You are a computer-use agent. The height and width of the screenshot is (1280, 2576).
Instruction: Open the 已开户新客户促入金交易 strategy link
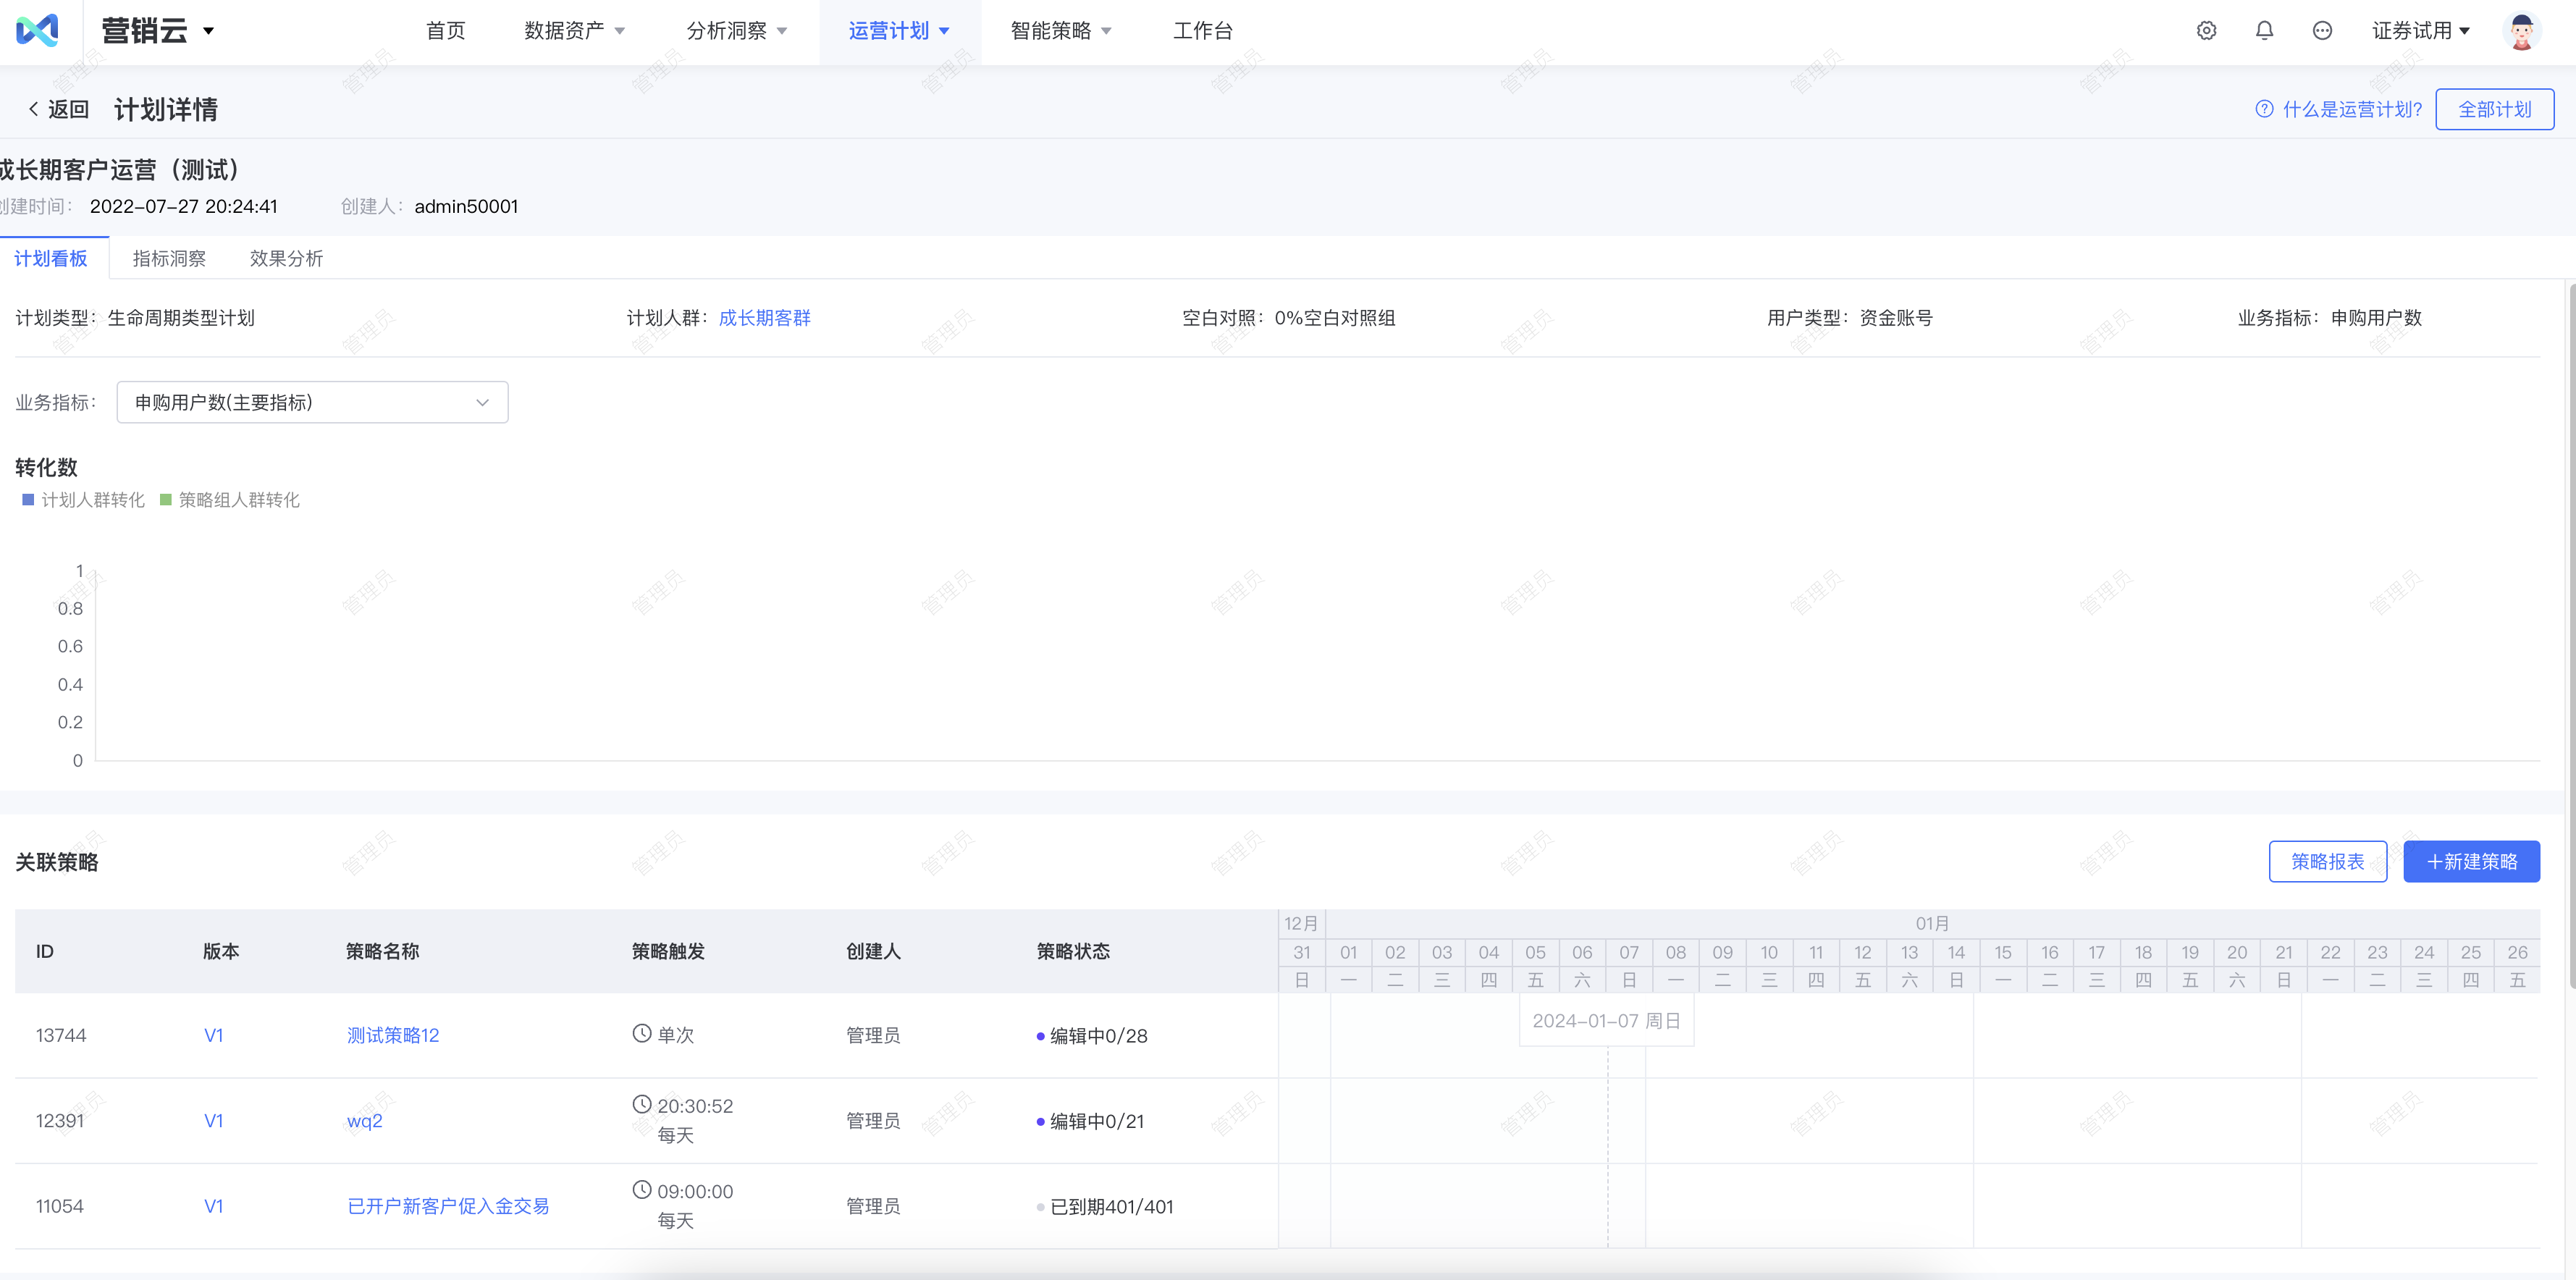[x=448, y=1206]
